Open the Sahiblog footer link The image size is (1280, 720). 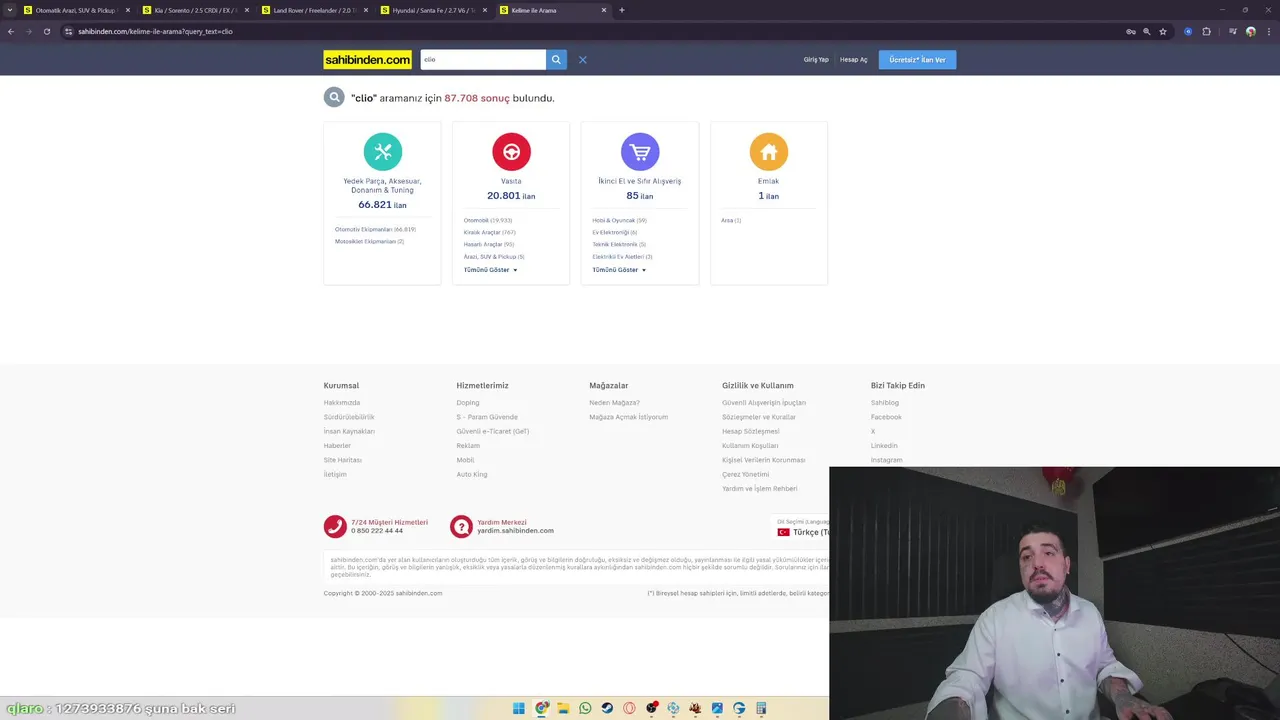(885, 403)
